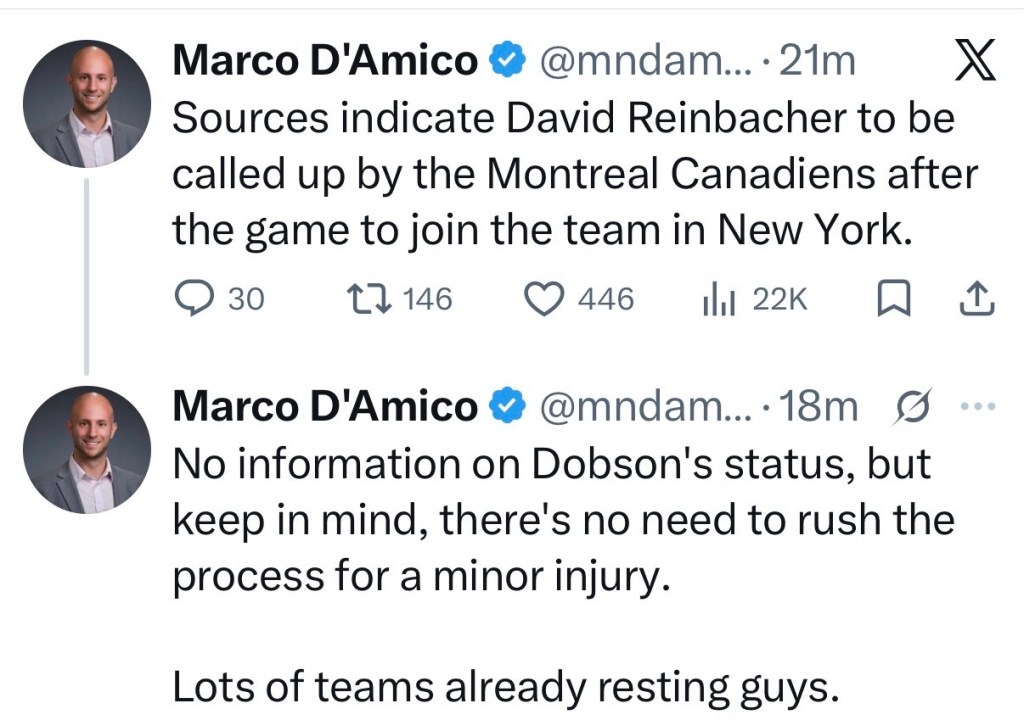The height and width of the screenshot is (720, 1024).
Task: Open more options menu on second tweet
Action: [977, 407]
